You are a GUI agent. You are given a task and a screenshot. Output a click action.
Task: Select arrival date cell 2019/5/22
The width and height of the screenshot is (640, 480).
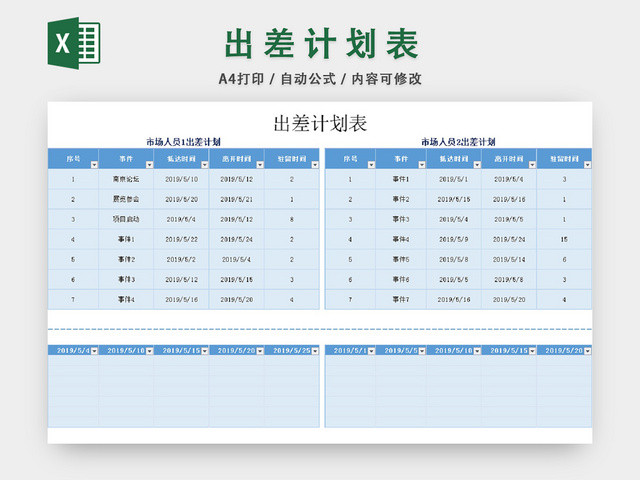tap(181, 239)
